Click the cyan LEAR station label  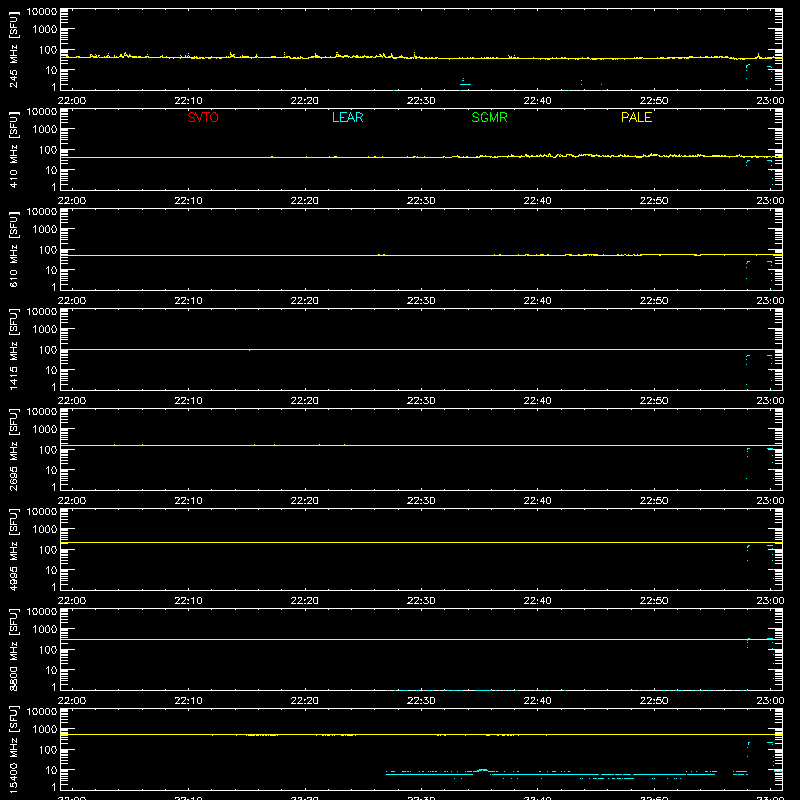point(347,117)
